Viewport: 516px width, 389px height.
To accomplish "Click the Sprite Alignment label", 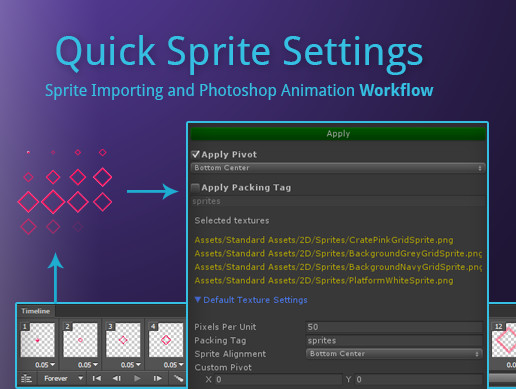I will coord(230,354).
